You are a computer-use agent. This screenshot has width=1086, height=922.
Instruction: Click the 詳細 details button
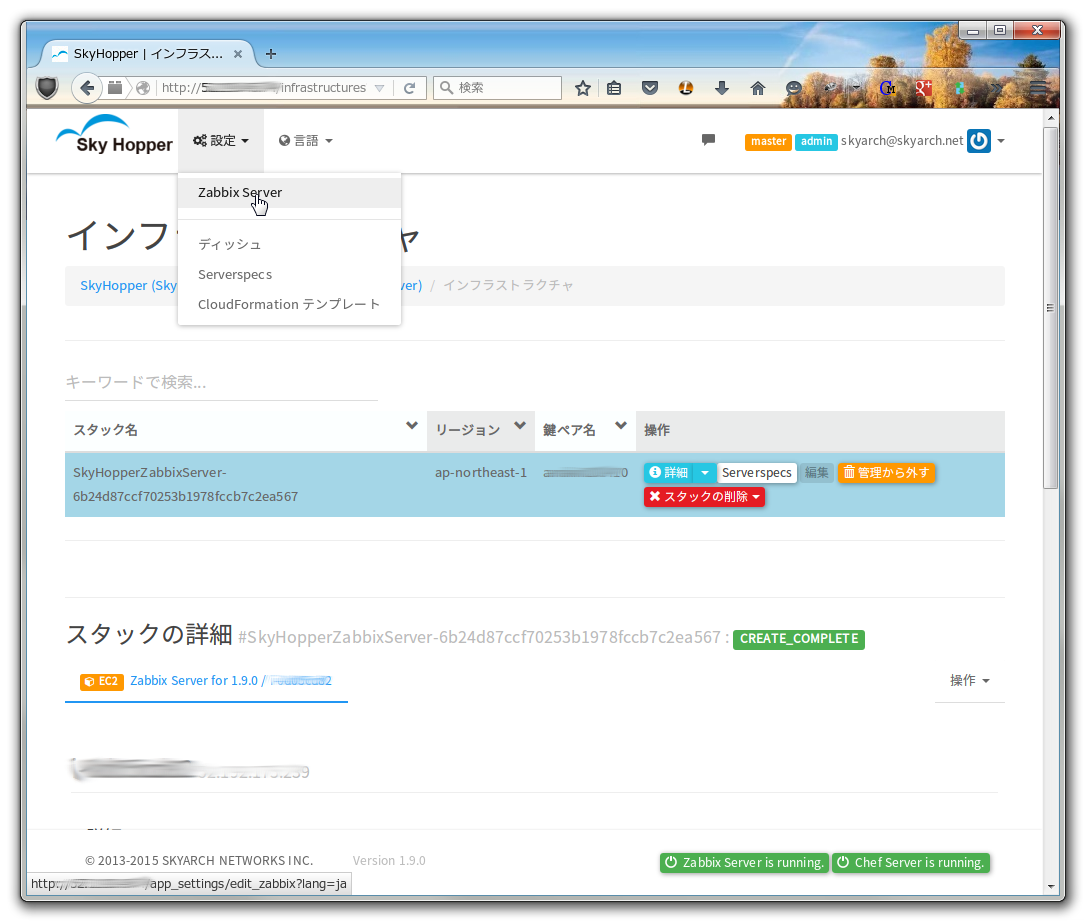coord(669,472)
